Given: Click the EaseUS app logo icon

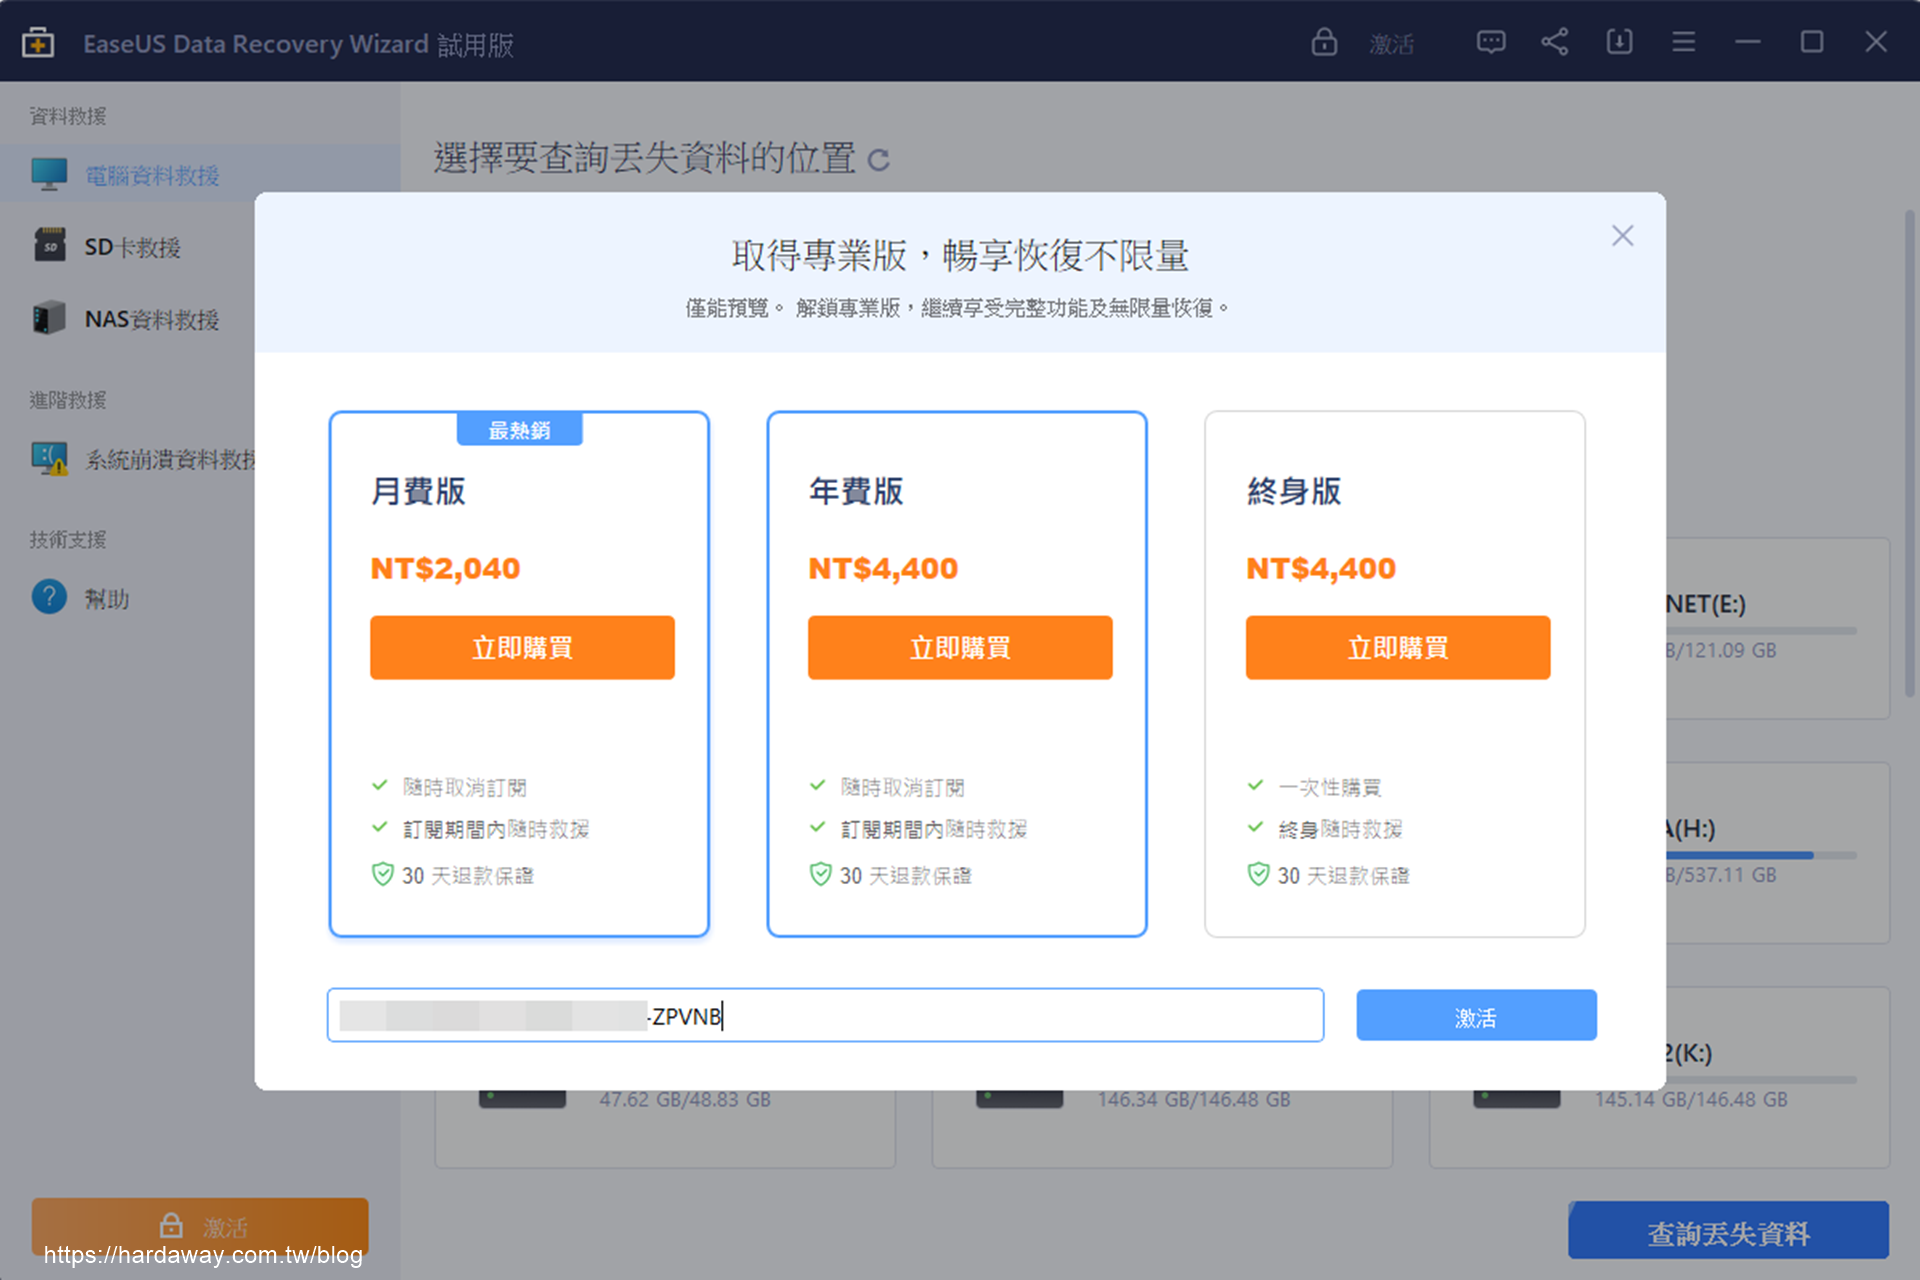Looking at the screenshot, I should tap(38, 43).
